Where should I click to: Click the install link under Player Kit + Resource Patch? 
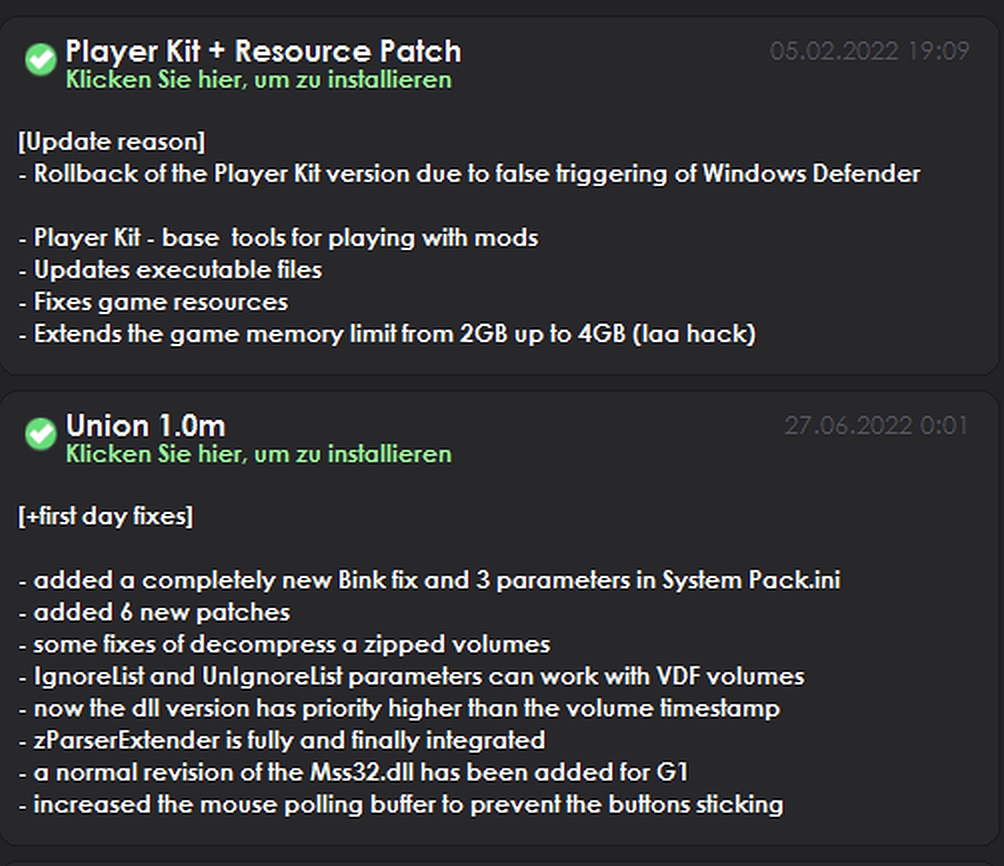coord(258,80)
